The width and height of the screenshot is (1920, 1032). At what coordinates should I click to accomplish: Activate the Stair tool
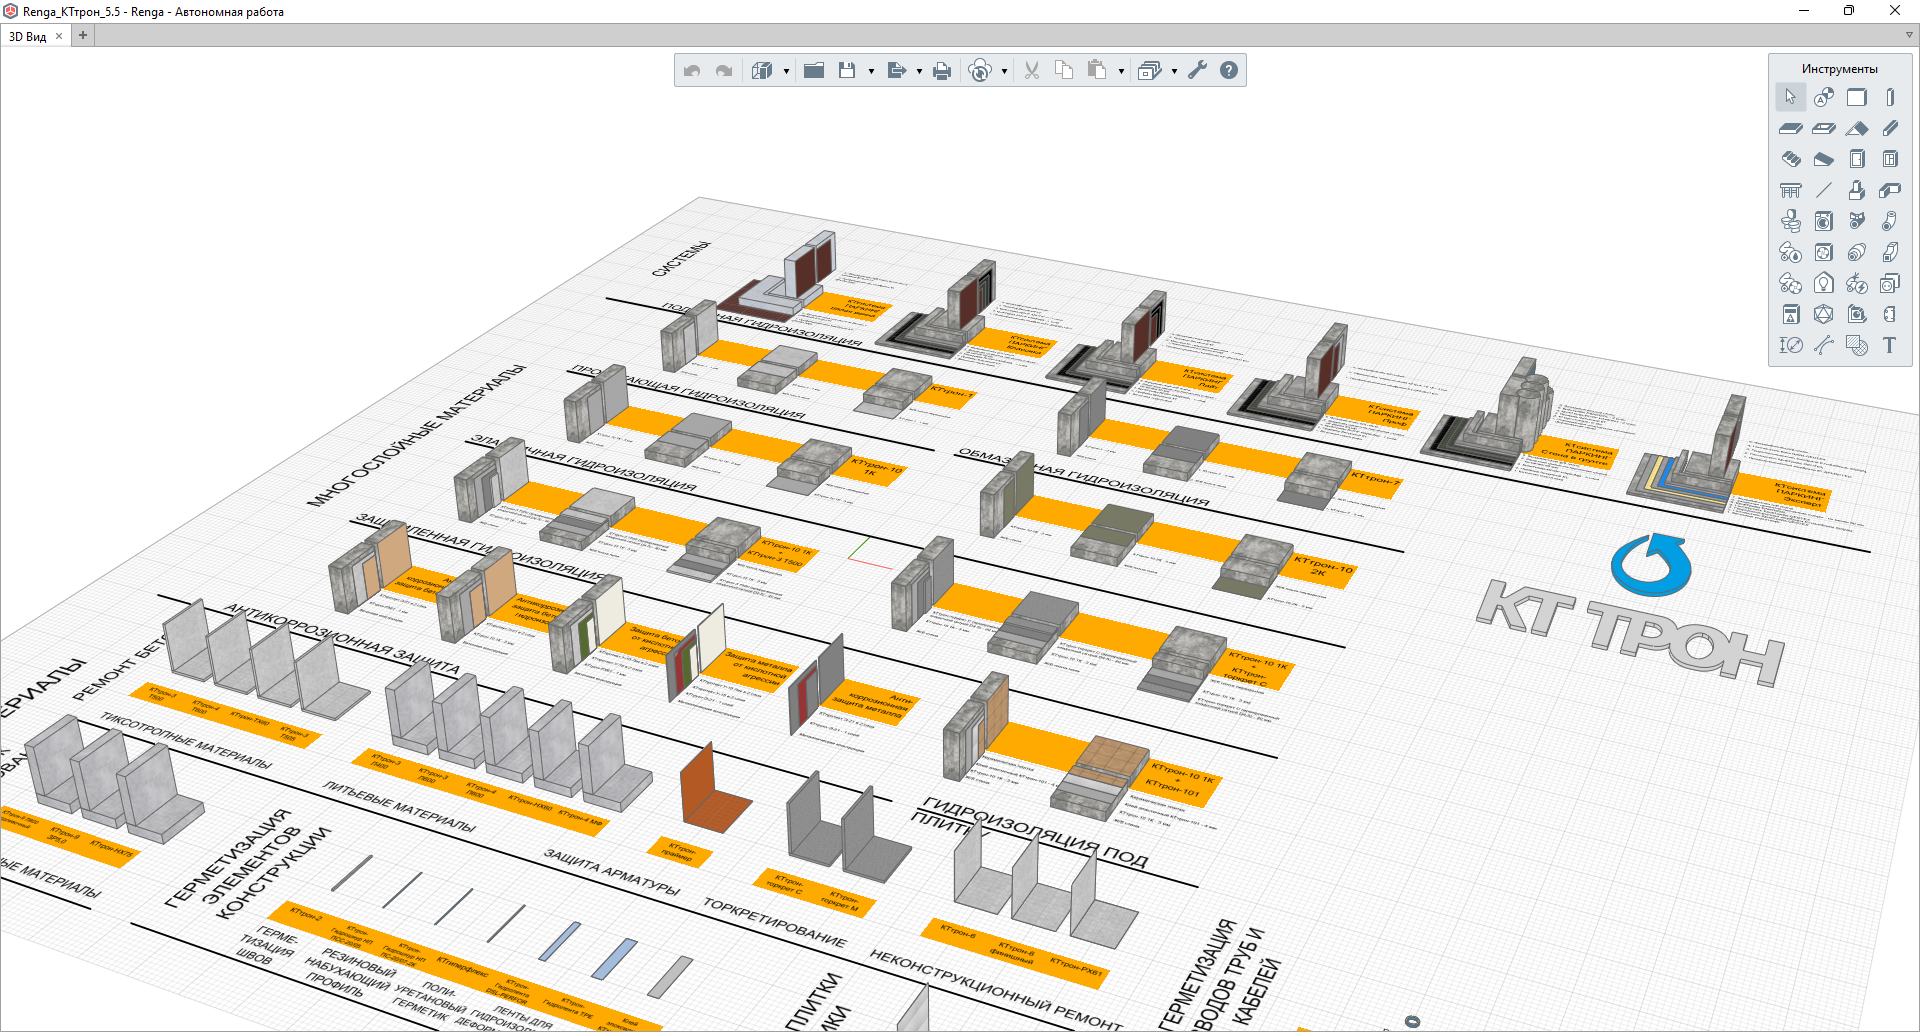(1791, 159)
